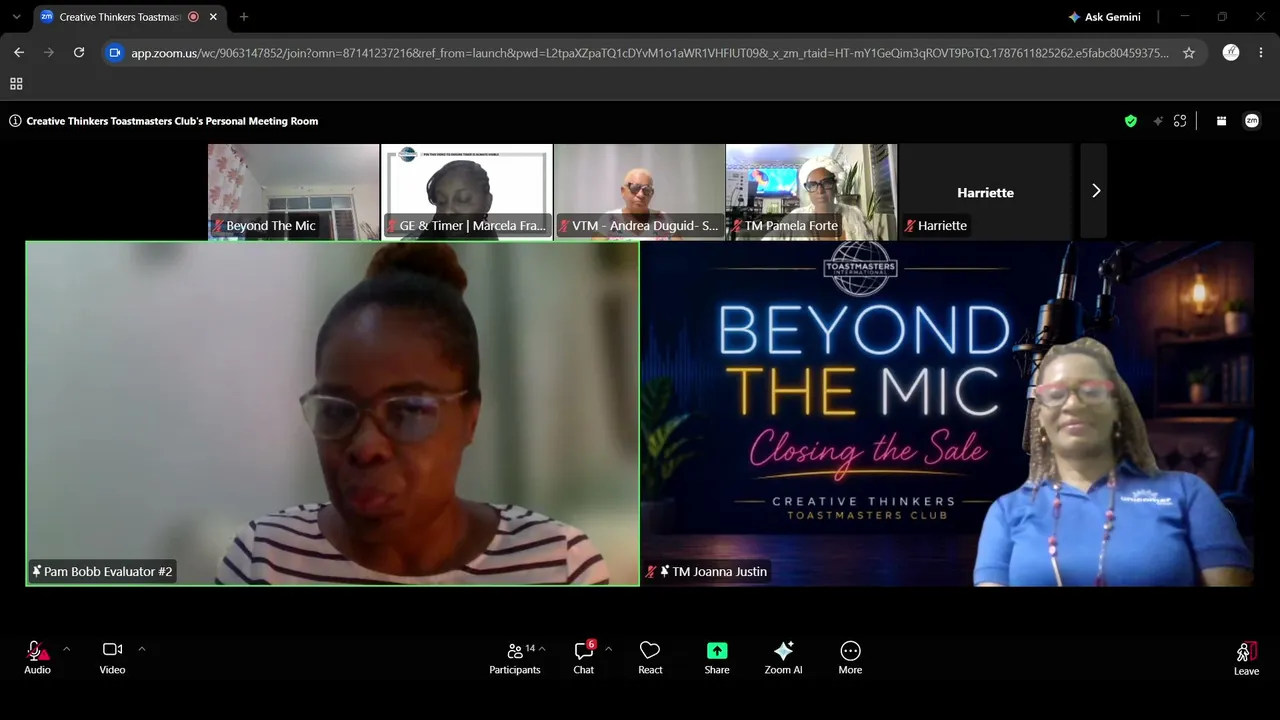The width and height of the screenshot is (1280, 720).
Task: Unmute the microphone with the Audio button
Action: tap(37, 657)
